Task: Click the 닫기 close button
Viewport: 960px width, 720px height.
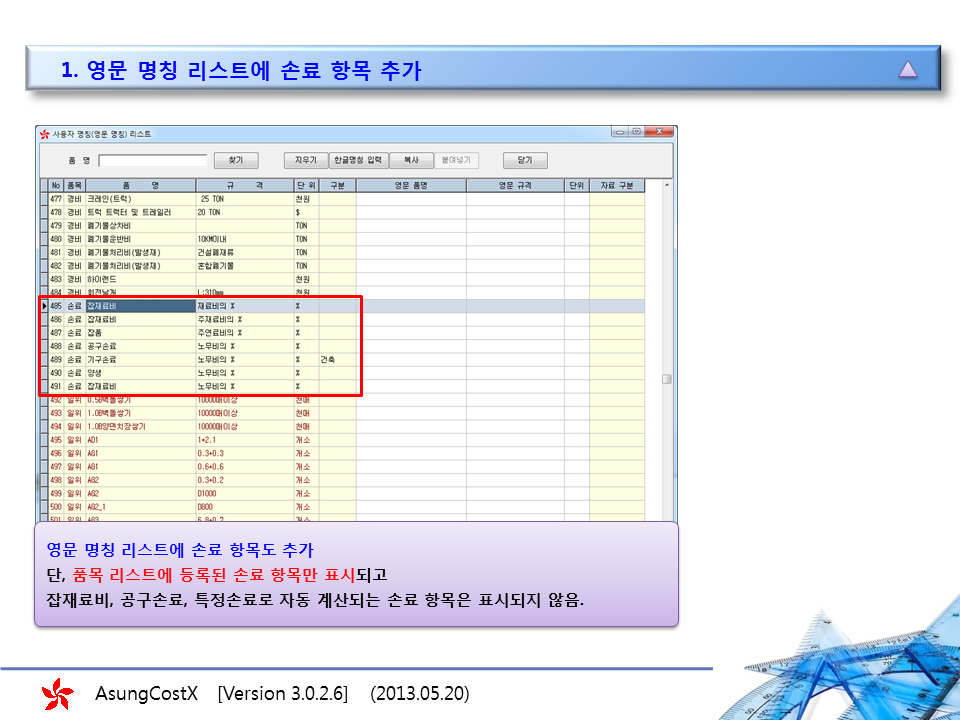Action: [x=524, y=160]
